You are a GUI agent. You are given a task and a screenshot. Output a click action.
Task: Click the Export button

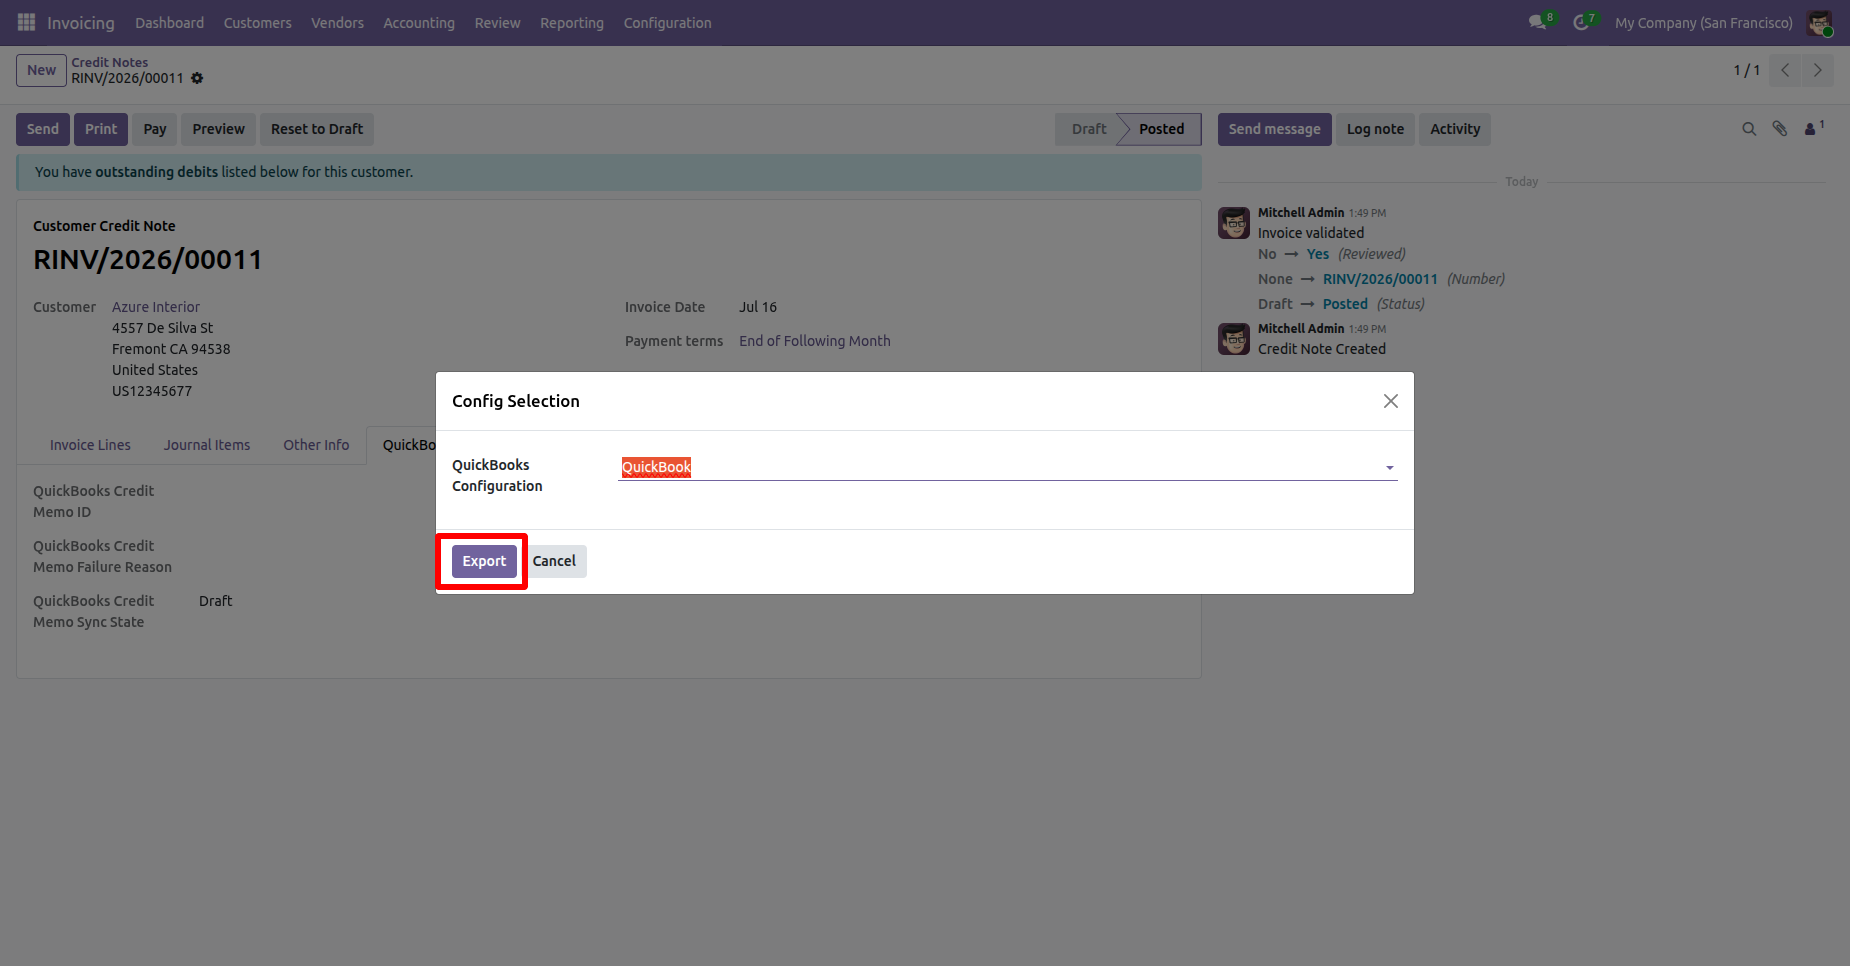coord(484,561)
